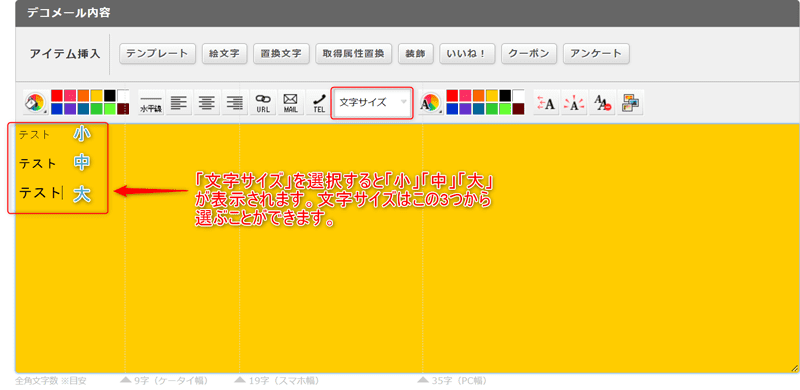Choose dark brown in the text color palette
The width and height of the screenshot is (800, 390).
[518, 109]
